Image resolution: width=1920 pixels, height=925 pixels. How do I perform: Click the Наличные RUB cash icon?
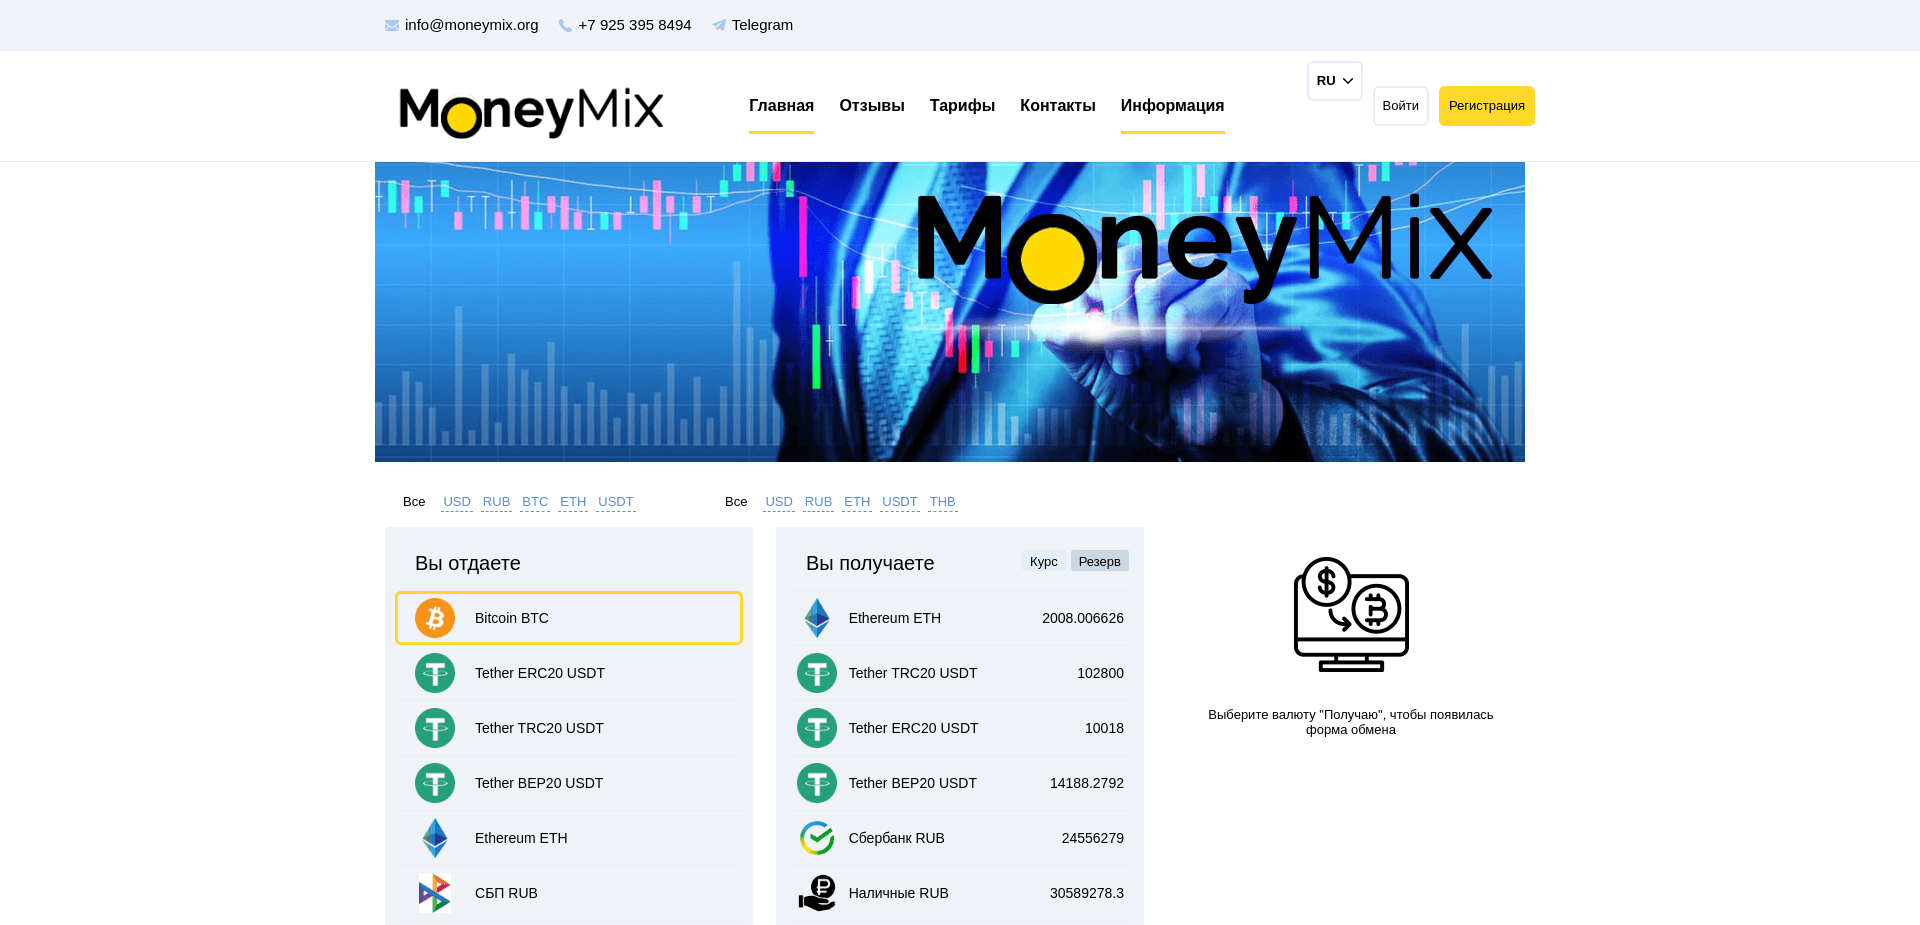click(x=817, y=893)
